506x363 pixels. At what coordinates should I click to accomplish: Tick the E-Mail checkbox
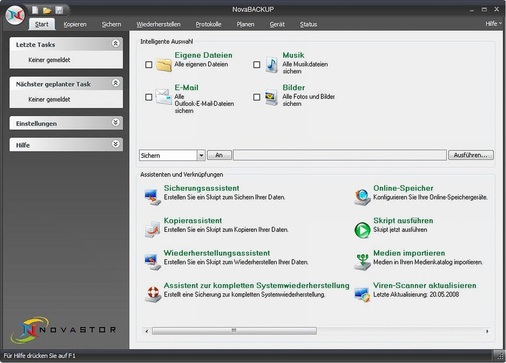149,97
